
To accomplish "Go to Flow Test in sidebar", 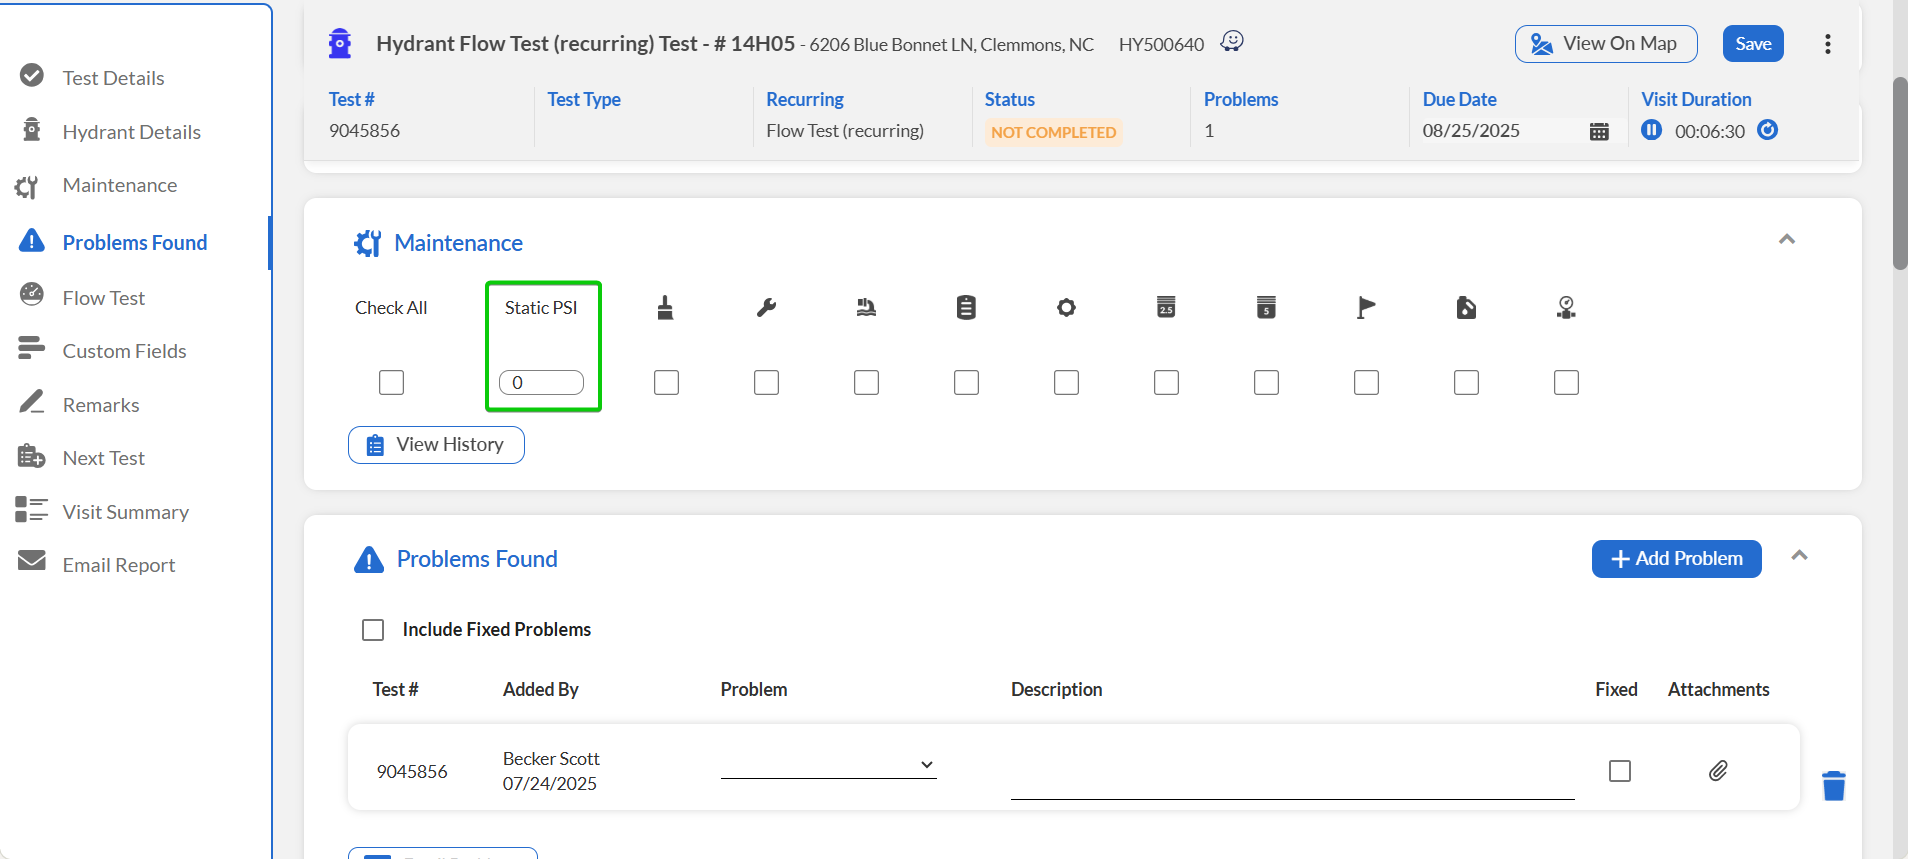I will click(x=103, y=298).
